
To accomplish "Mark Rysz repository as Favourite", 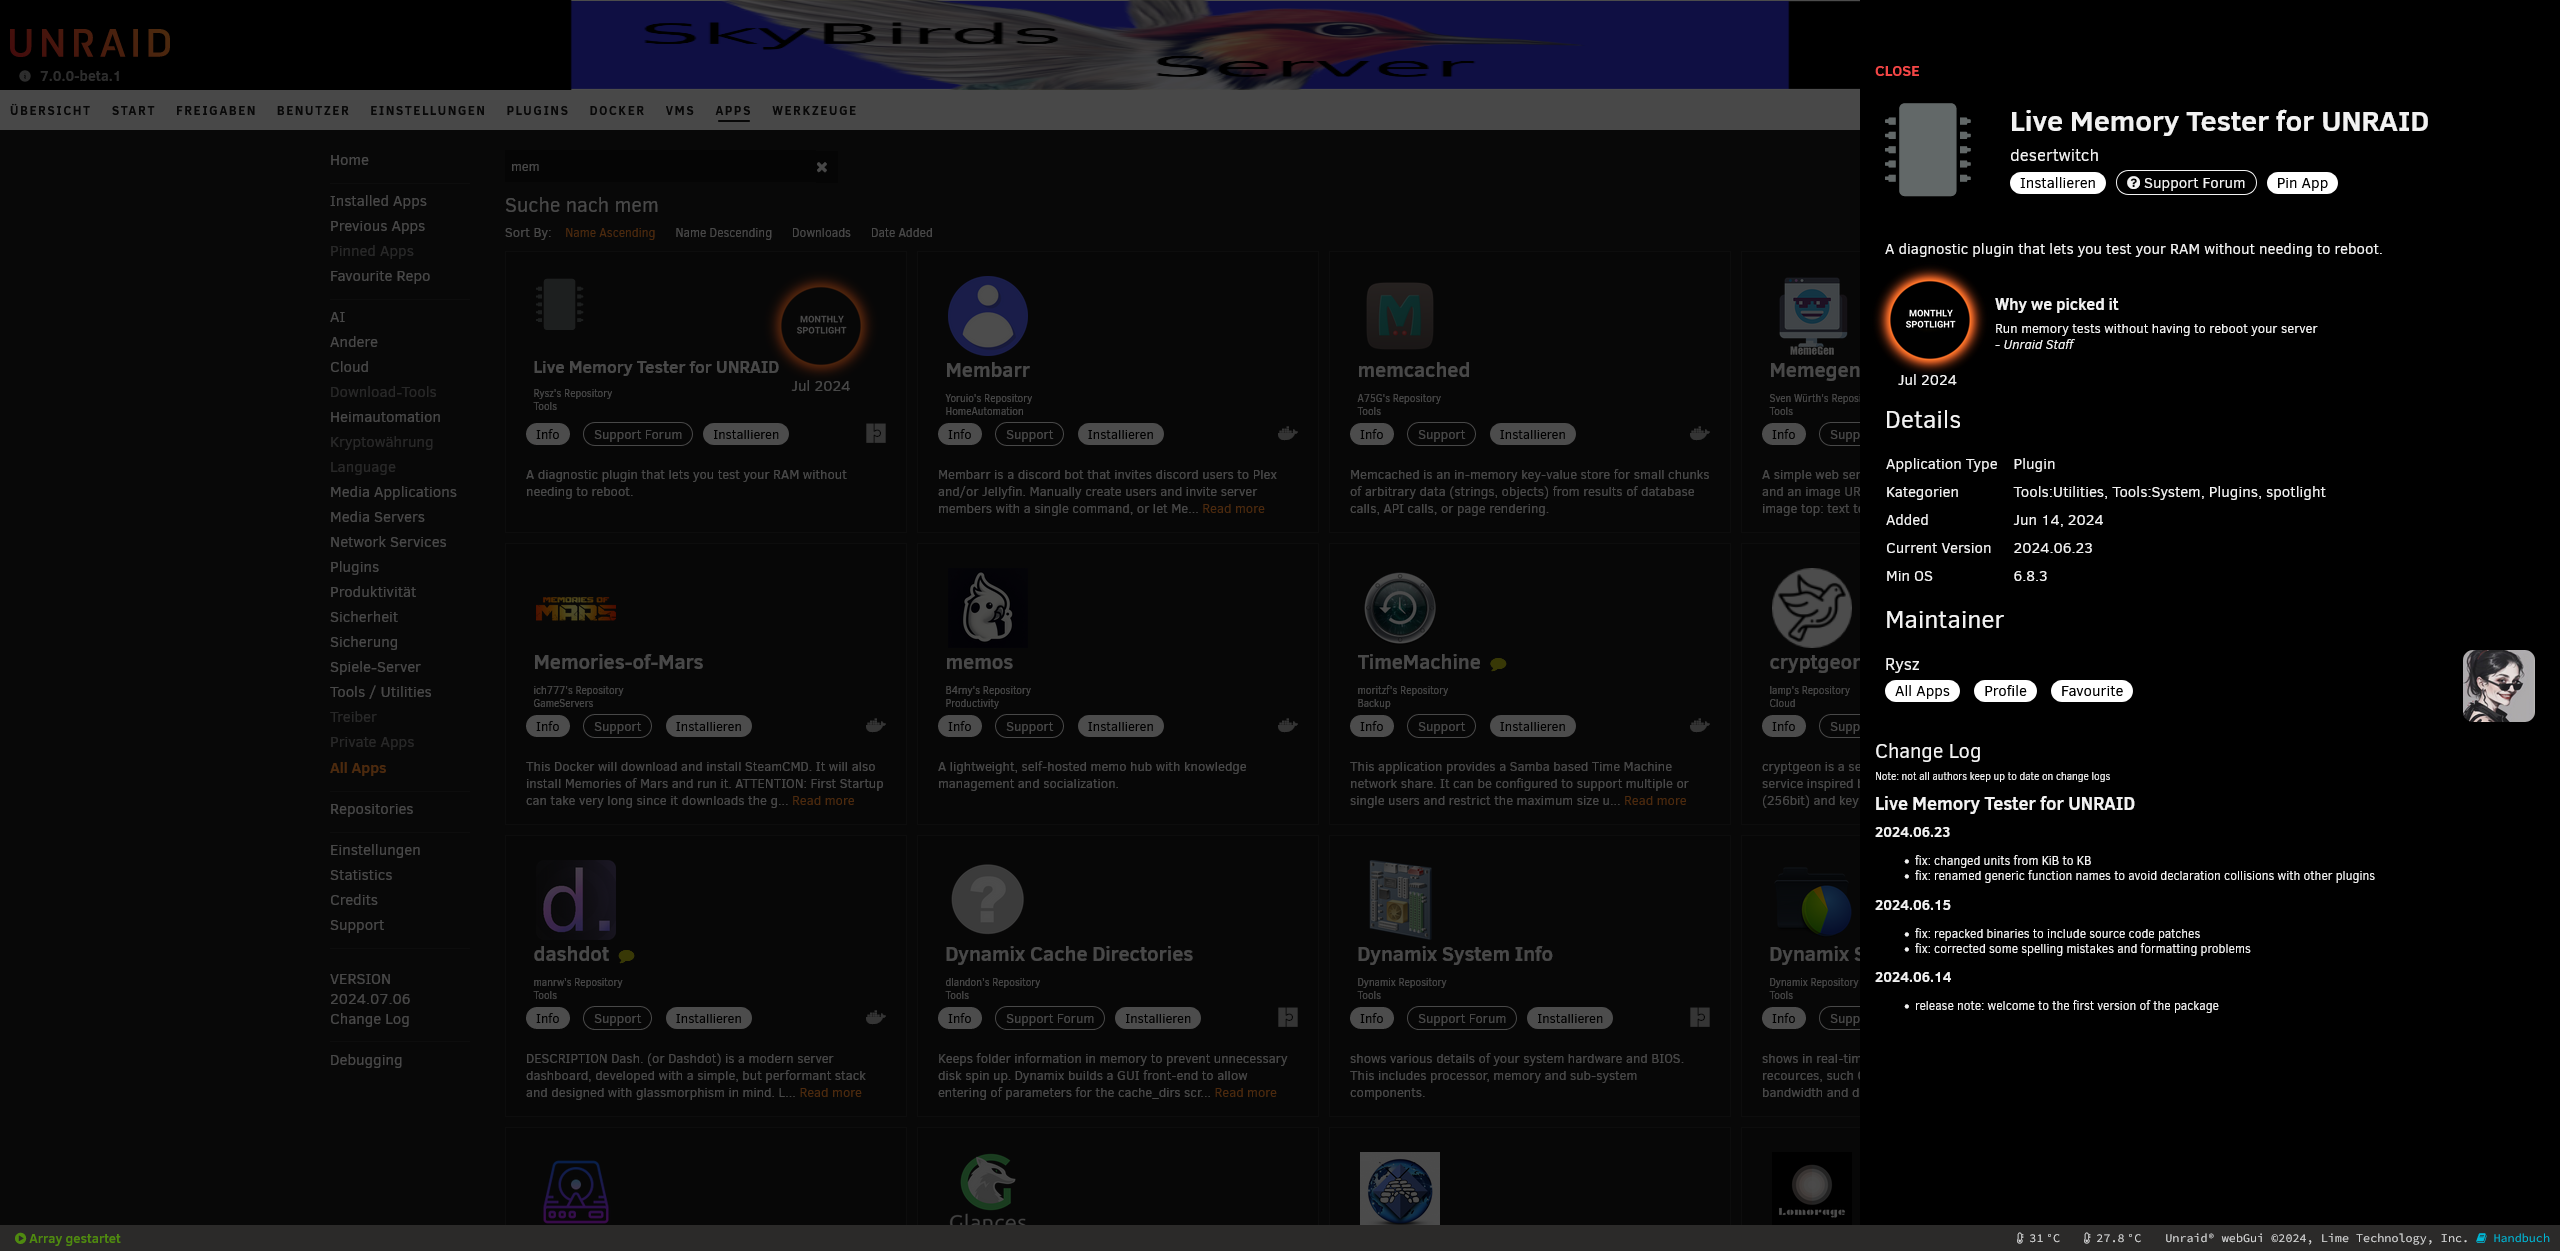I will (x=2091, y=691).
